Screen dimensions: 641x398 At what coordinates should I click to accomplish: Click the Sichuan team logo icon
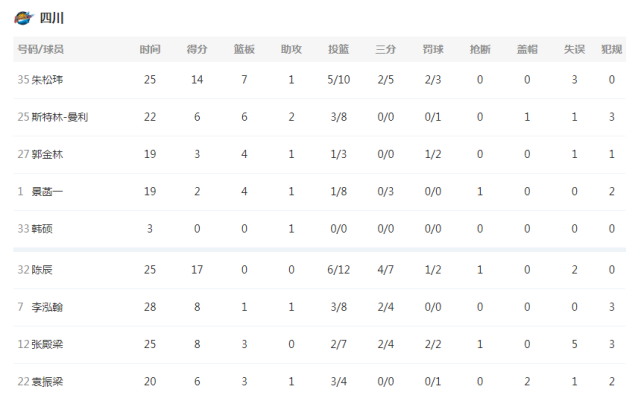pyautogui.click(x=23, y=18)
